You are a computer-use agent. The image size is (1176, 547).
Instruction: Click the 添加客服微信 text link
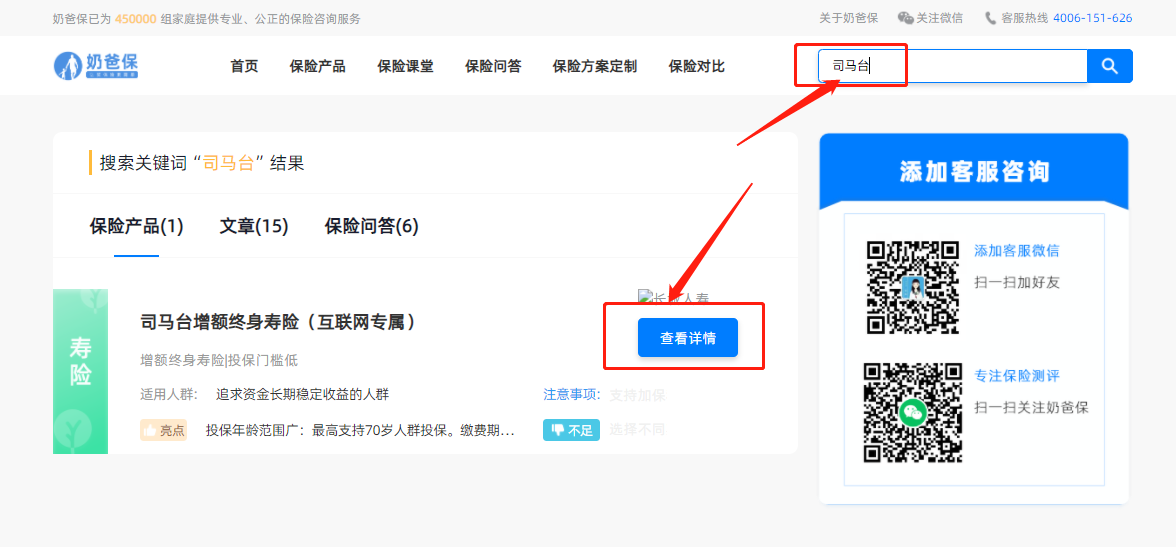coord(1017,251)
